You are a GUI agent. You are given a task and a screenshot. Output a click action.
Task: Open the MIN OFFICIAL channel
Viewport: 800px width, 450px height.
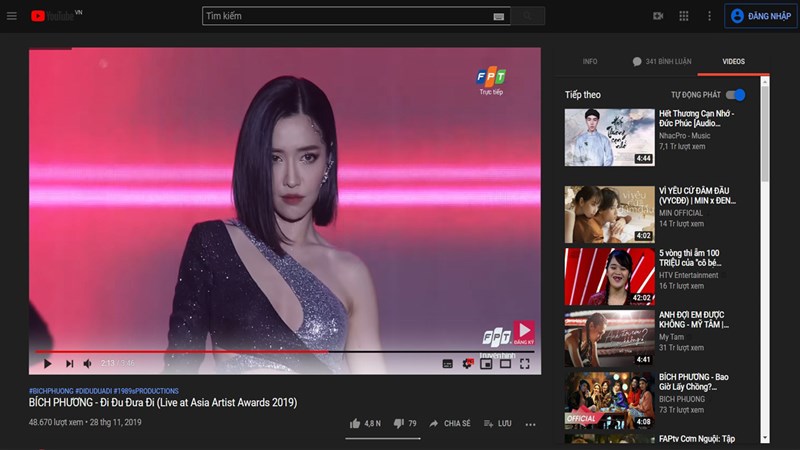point(681,213)
